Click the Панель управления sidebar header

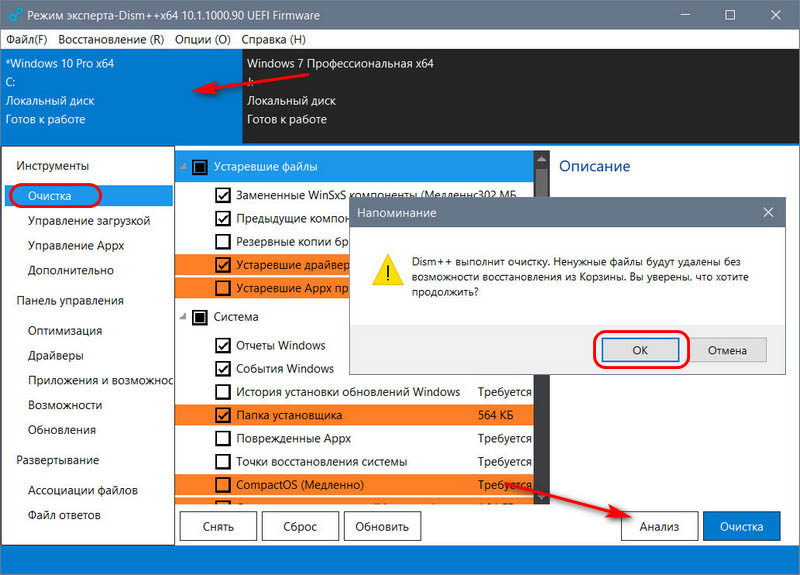coord(70,301)
